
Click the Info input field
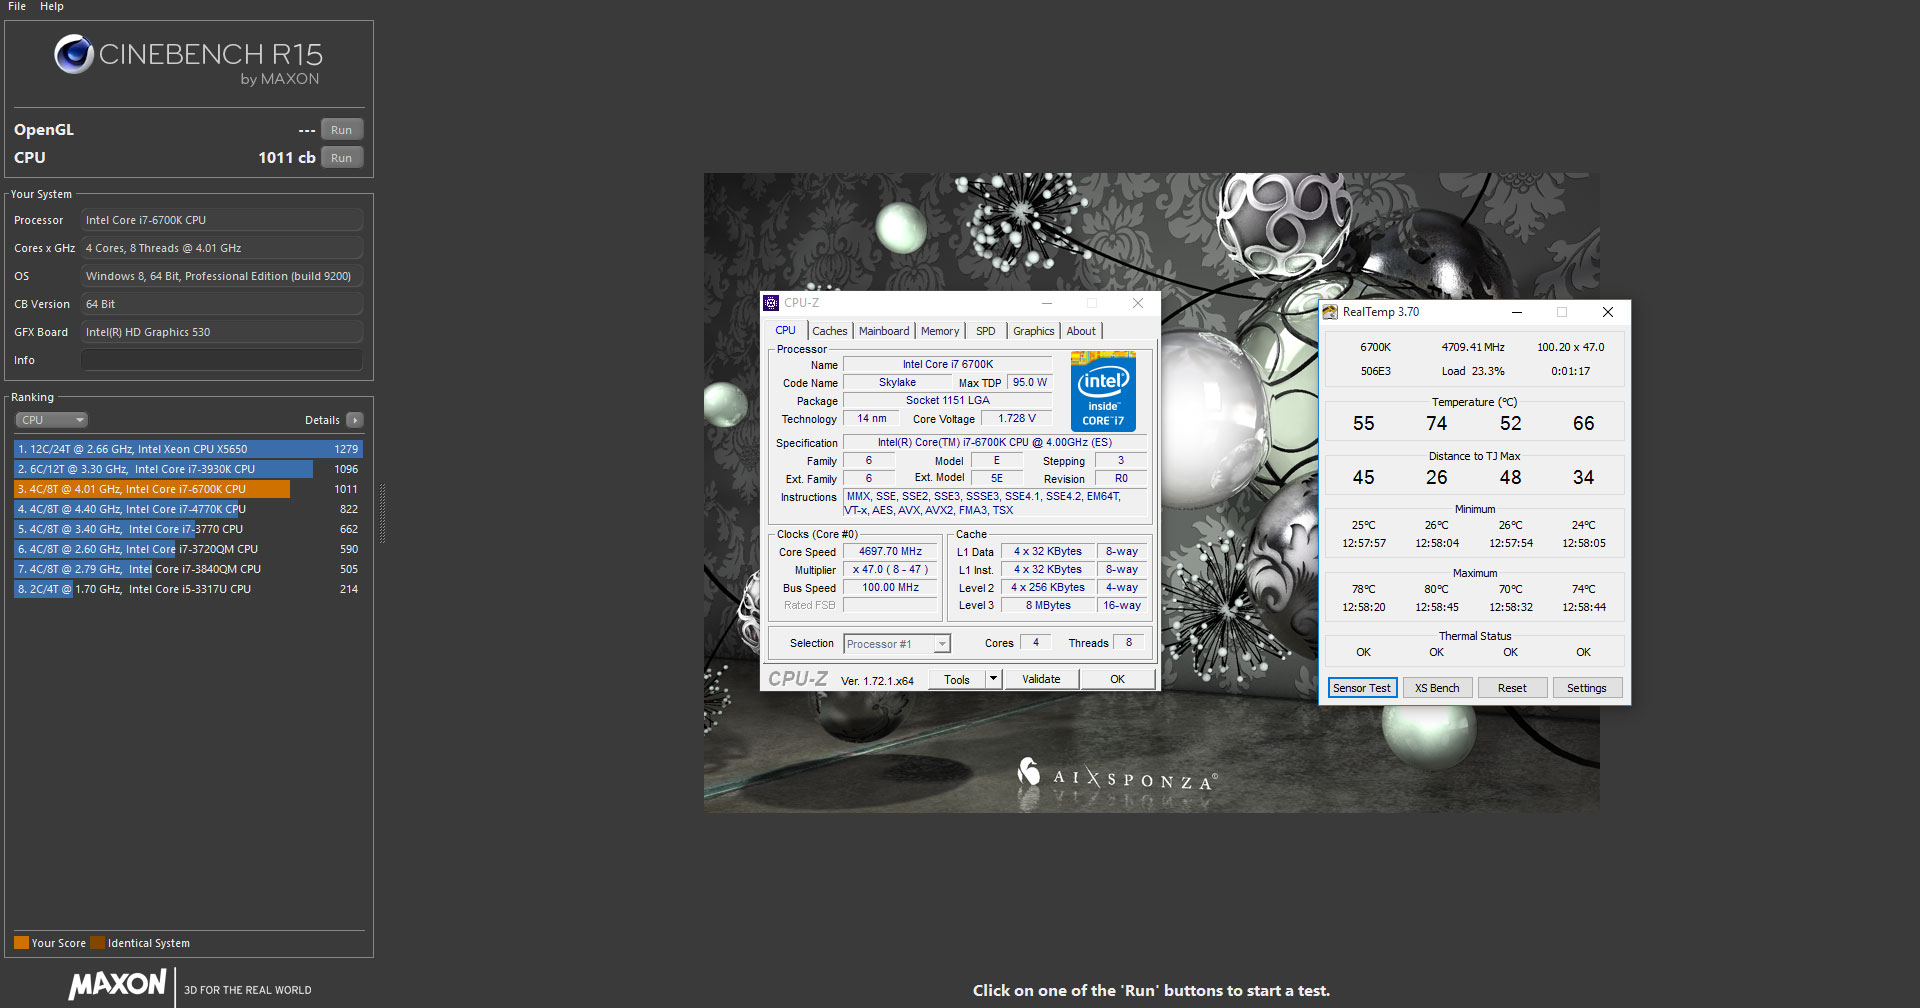pos(222,360)
